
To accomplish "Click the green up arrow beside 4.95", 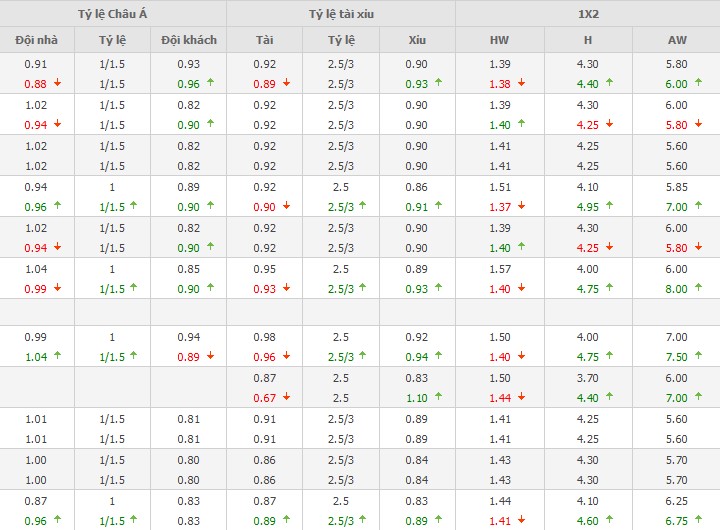I will [x=610, y=207].
